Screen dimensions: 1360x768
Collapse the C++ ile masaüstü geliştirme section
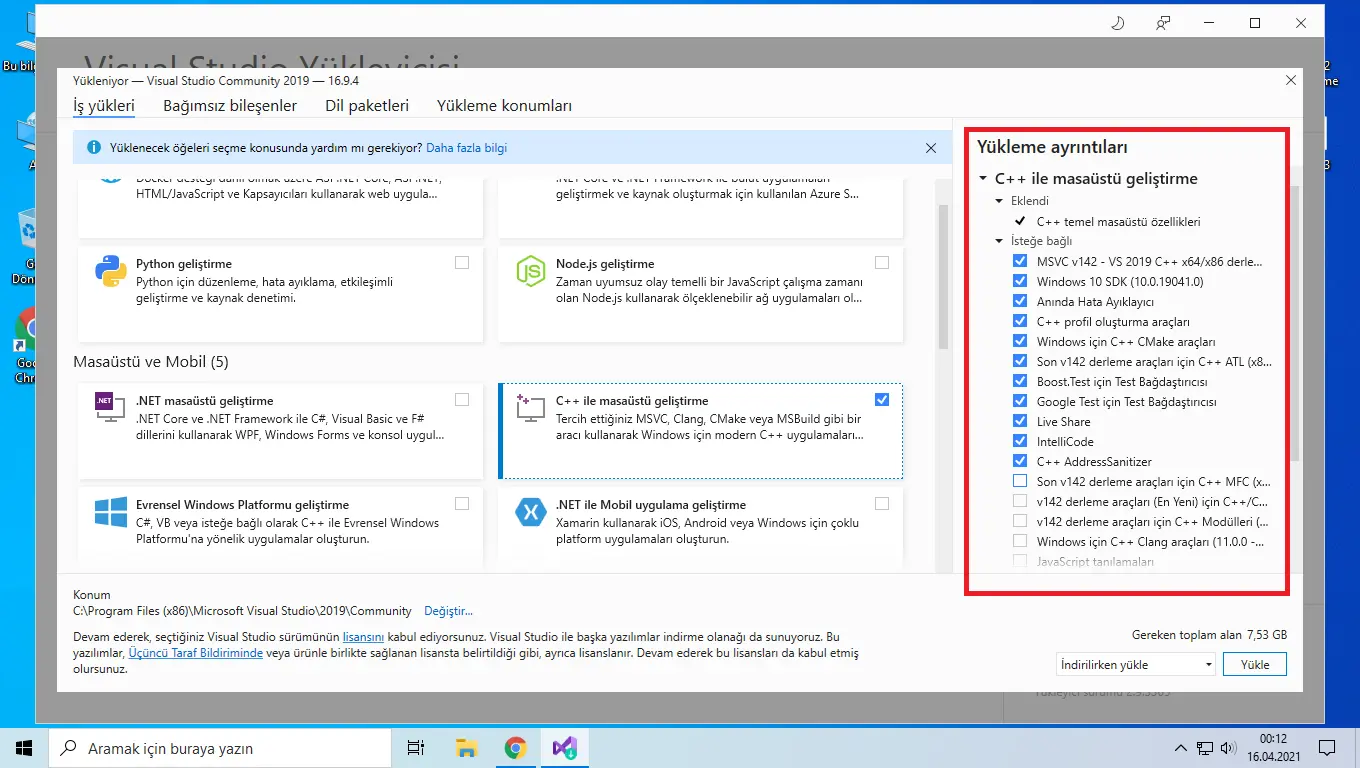(983, 179)
